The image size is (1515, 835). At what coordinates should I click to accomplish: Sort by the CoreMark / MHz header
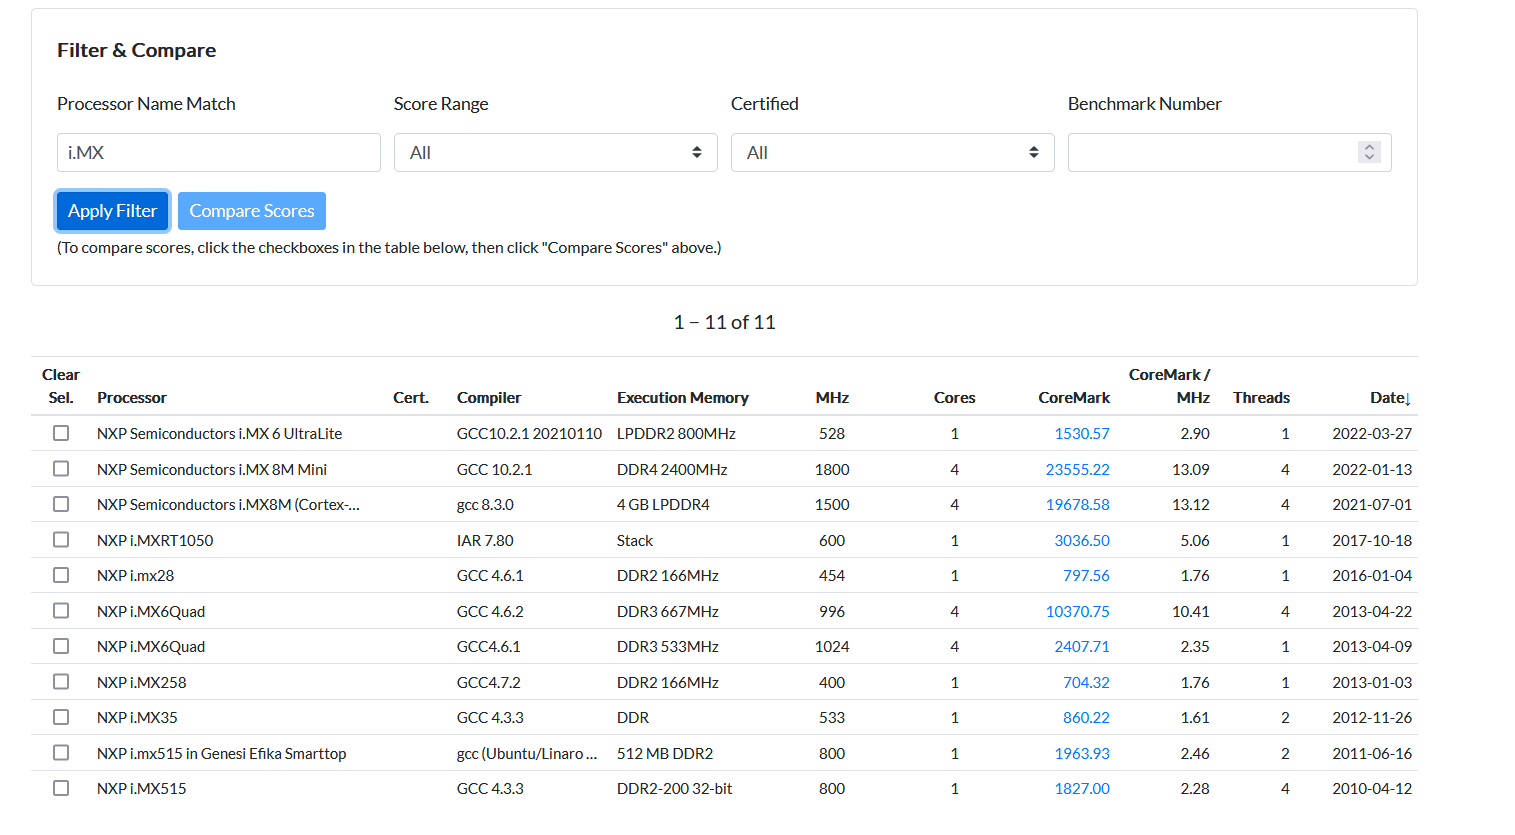pyautogui.click(x=1170, y=386)
